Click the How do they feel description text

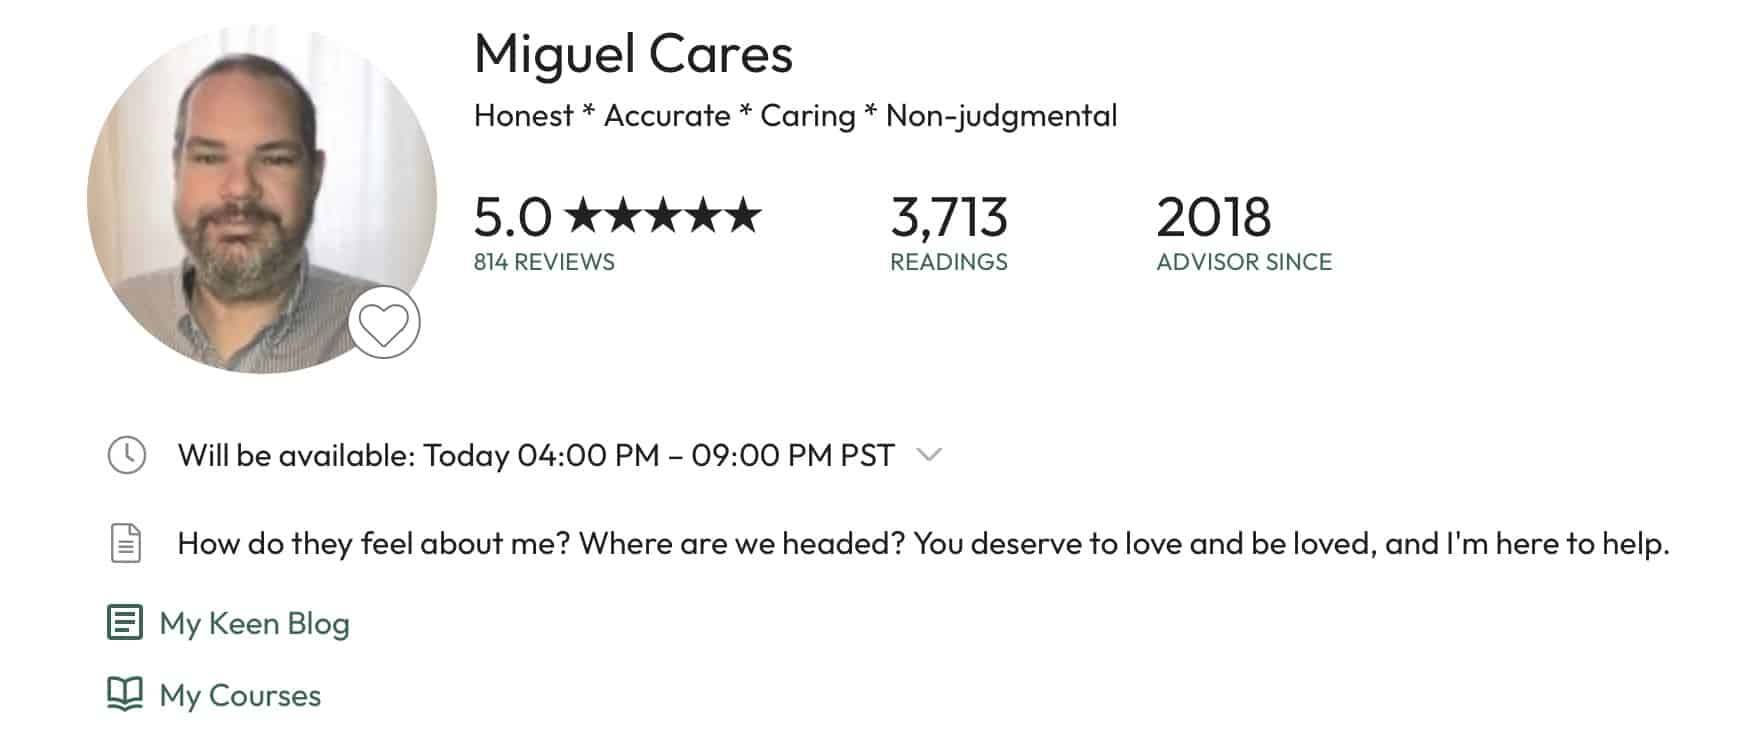click(924, 543)
